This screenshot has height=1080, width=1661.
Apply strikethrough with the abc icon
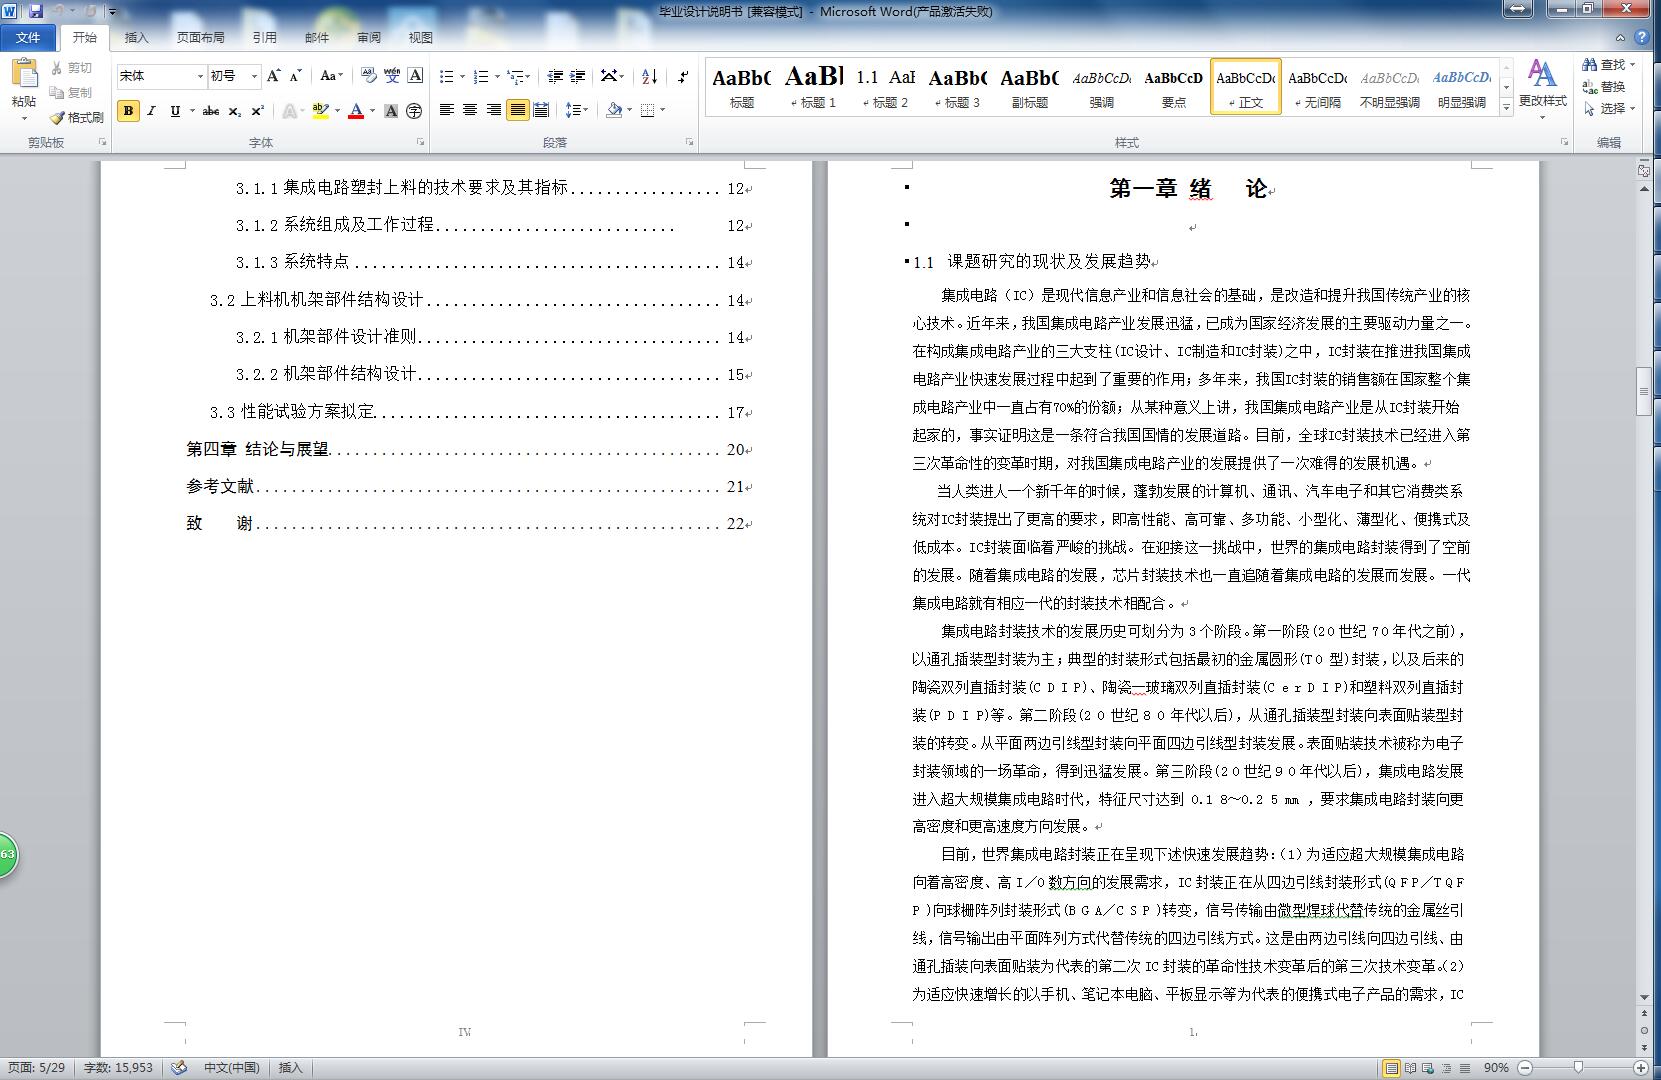[210, 111]
